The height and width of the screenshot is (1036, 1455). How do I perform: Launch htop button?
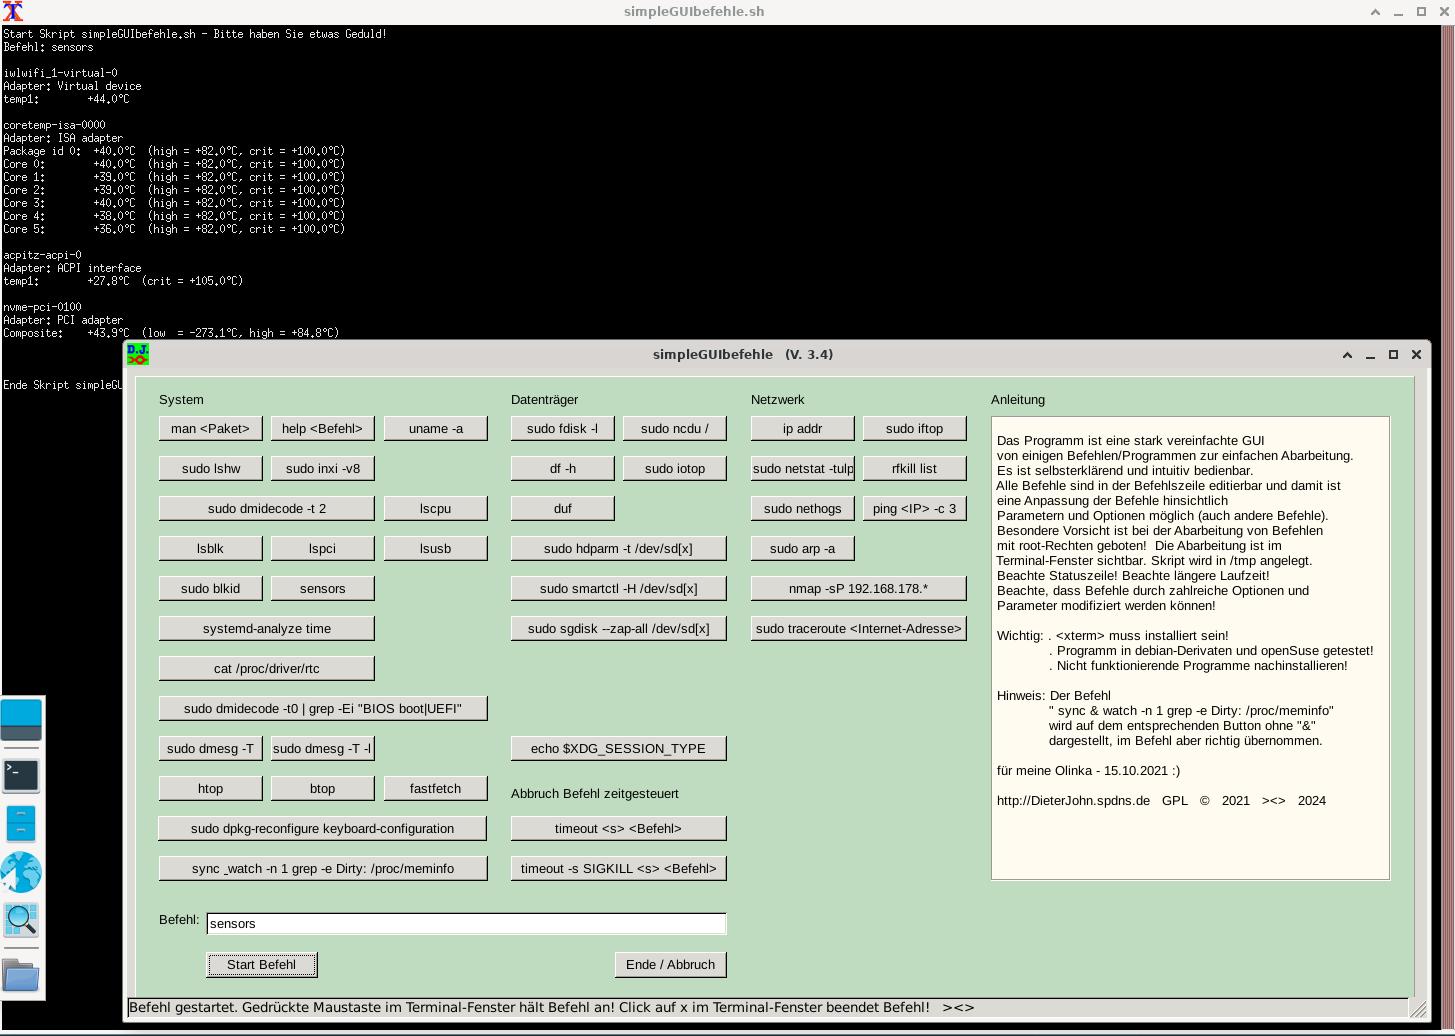211,788
